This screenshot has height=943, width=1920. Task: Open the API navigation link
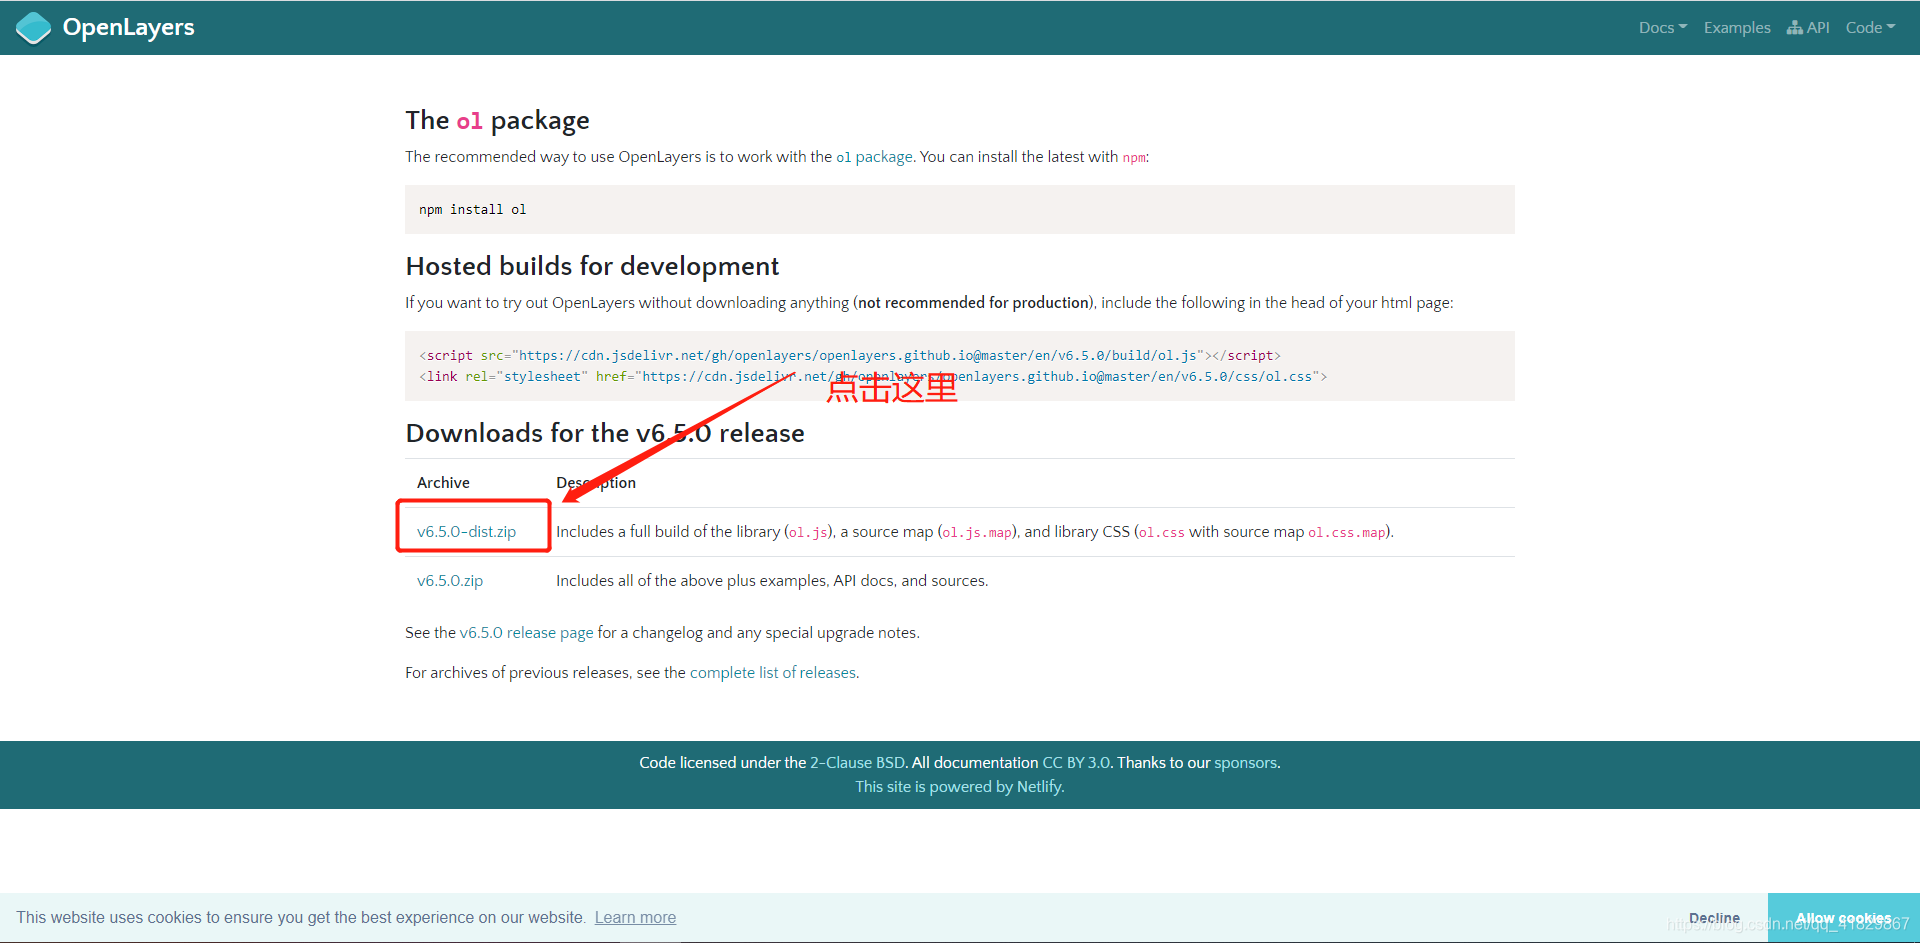tap(1808, 28)
